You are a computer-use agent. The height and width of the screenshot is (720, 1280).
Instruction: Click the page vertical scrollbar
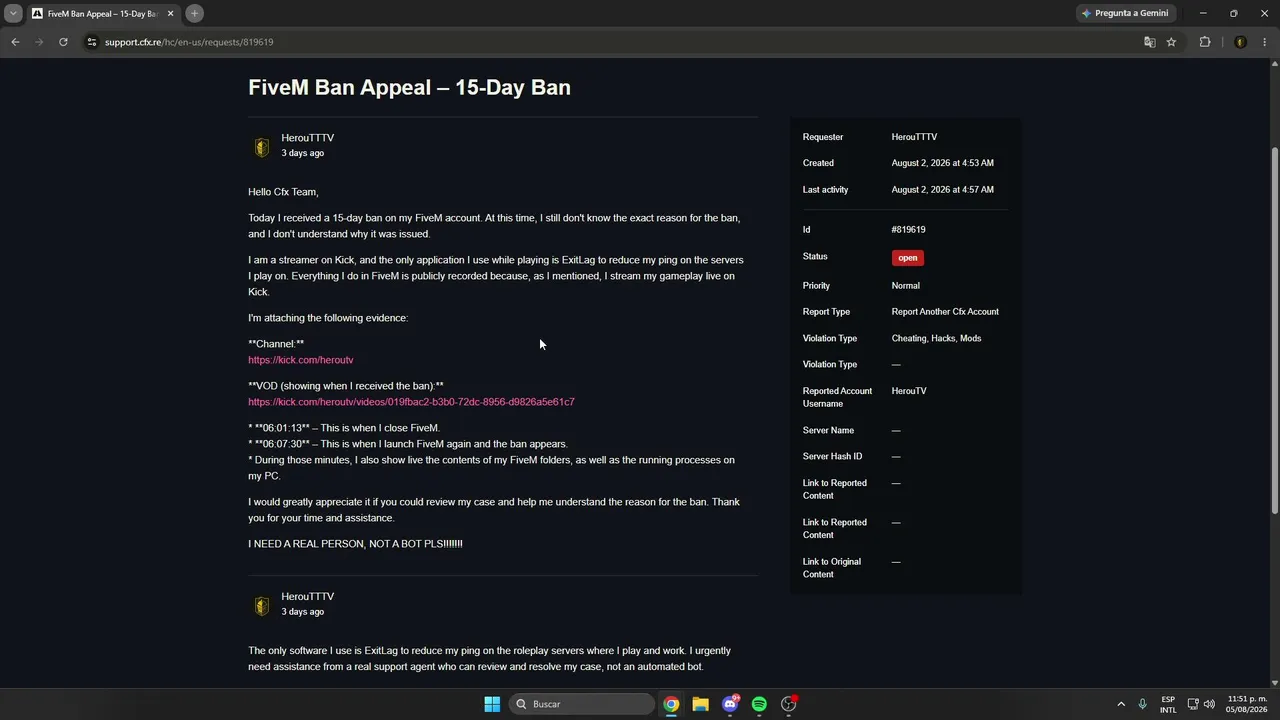(x=1274, y=330)
